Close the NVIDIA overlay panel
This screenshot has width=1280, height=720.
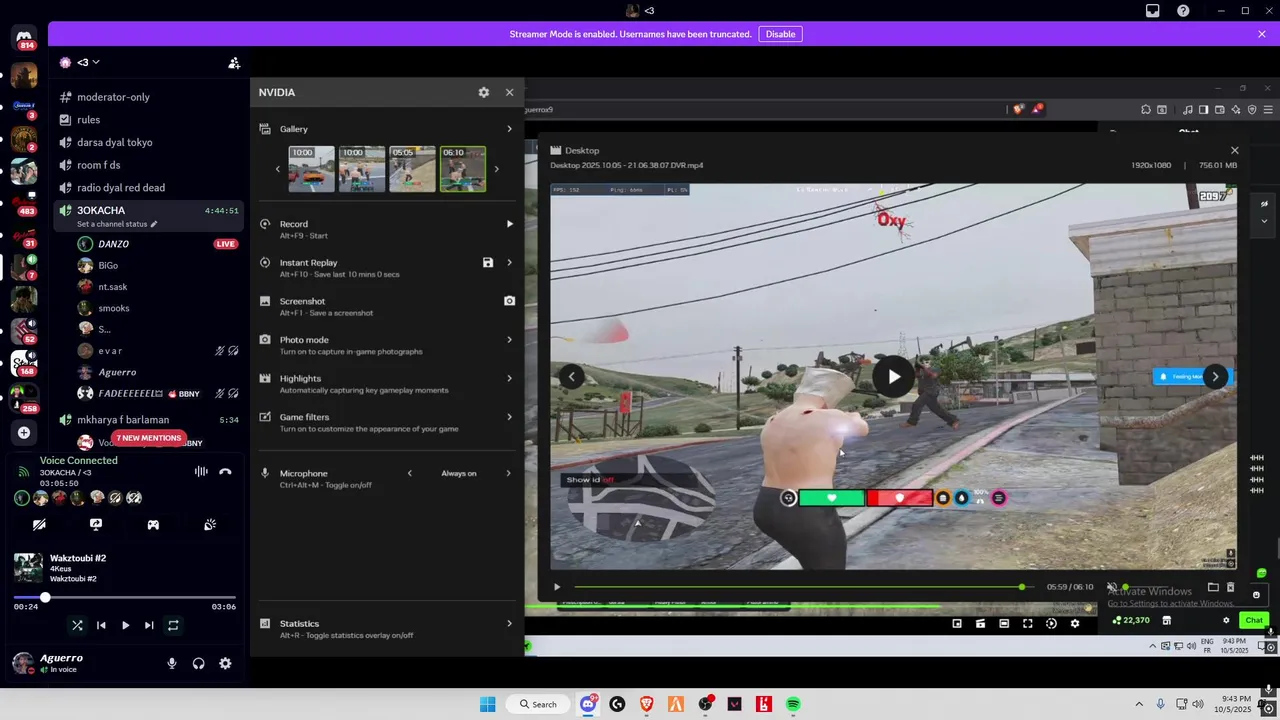(x=509, y=92)
